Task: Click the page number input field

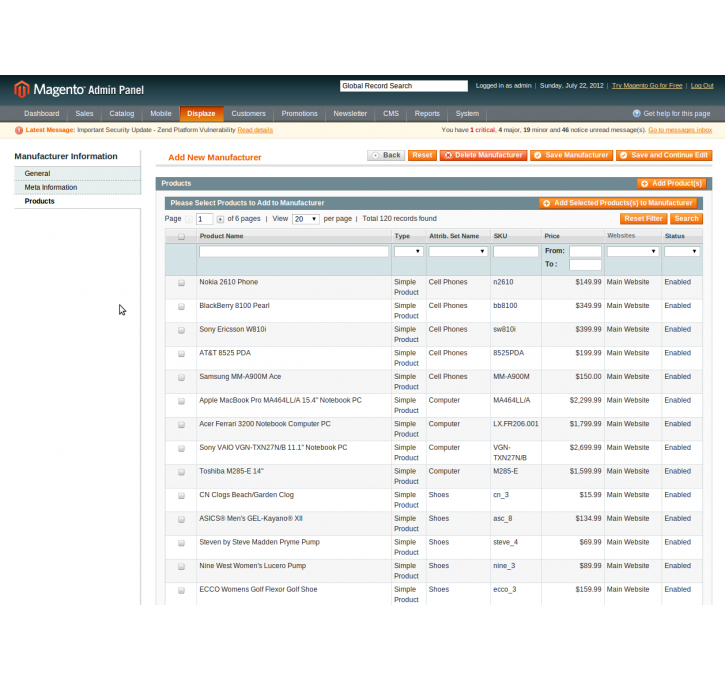Action: point(204,219)
